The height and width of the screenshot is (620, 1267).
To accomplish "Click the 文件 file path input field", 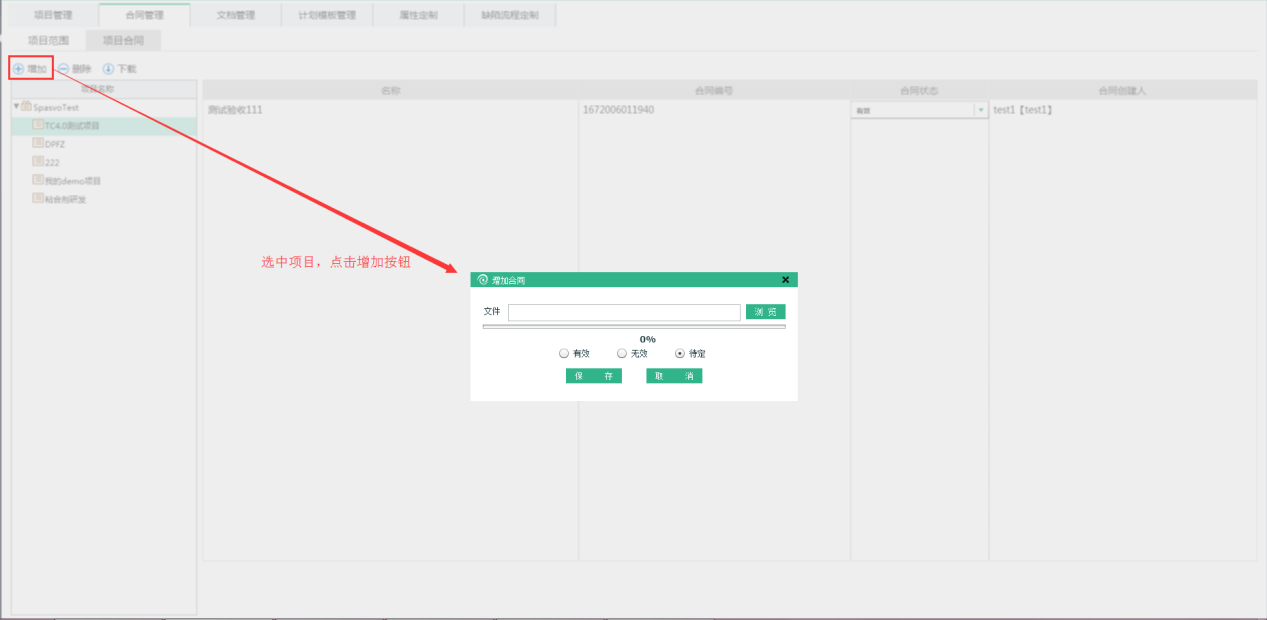I will point(624,312).
